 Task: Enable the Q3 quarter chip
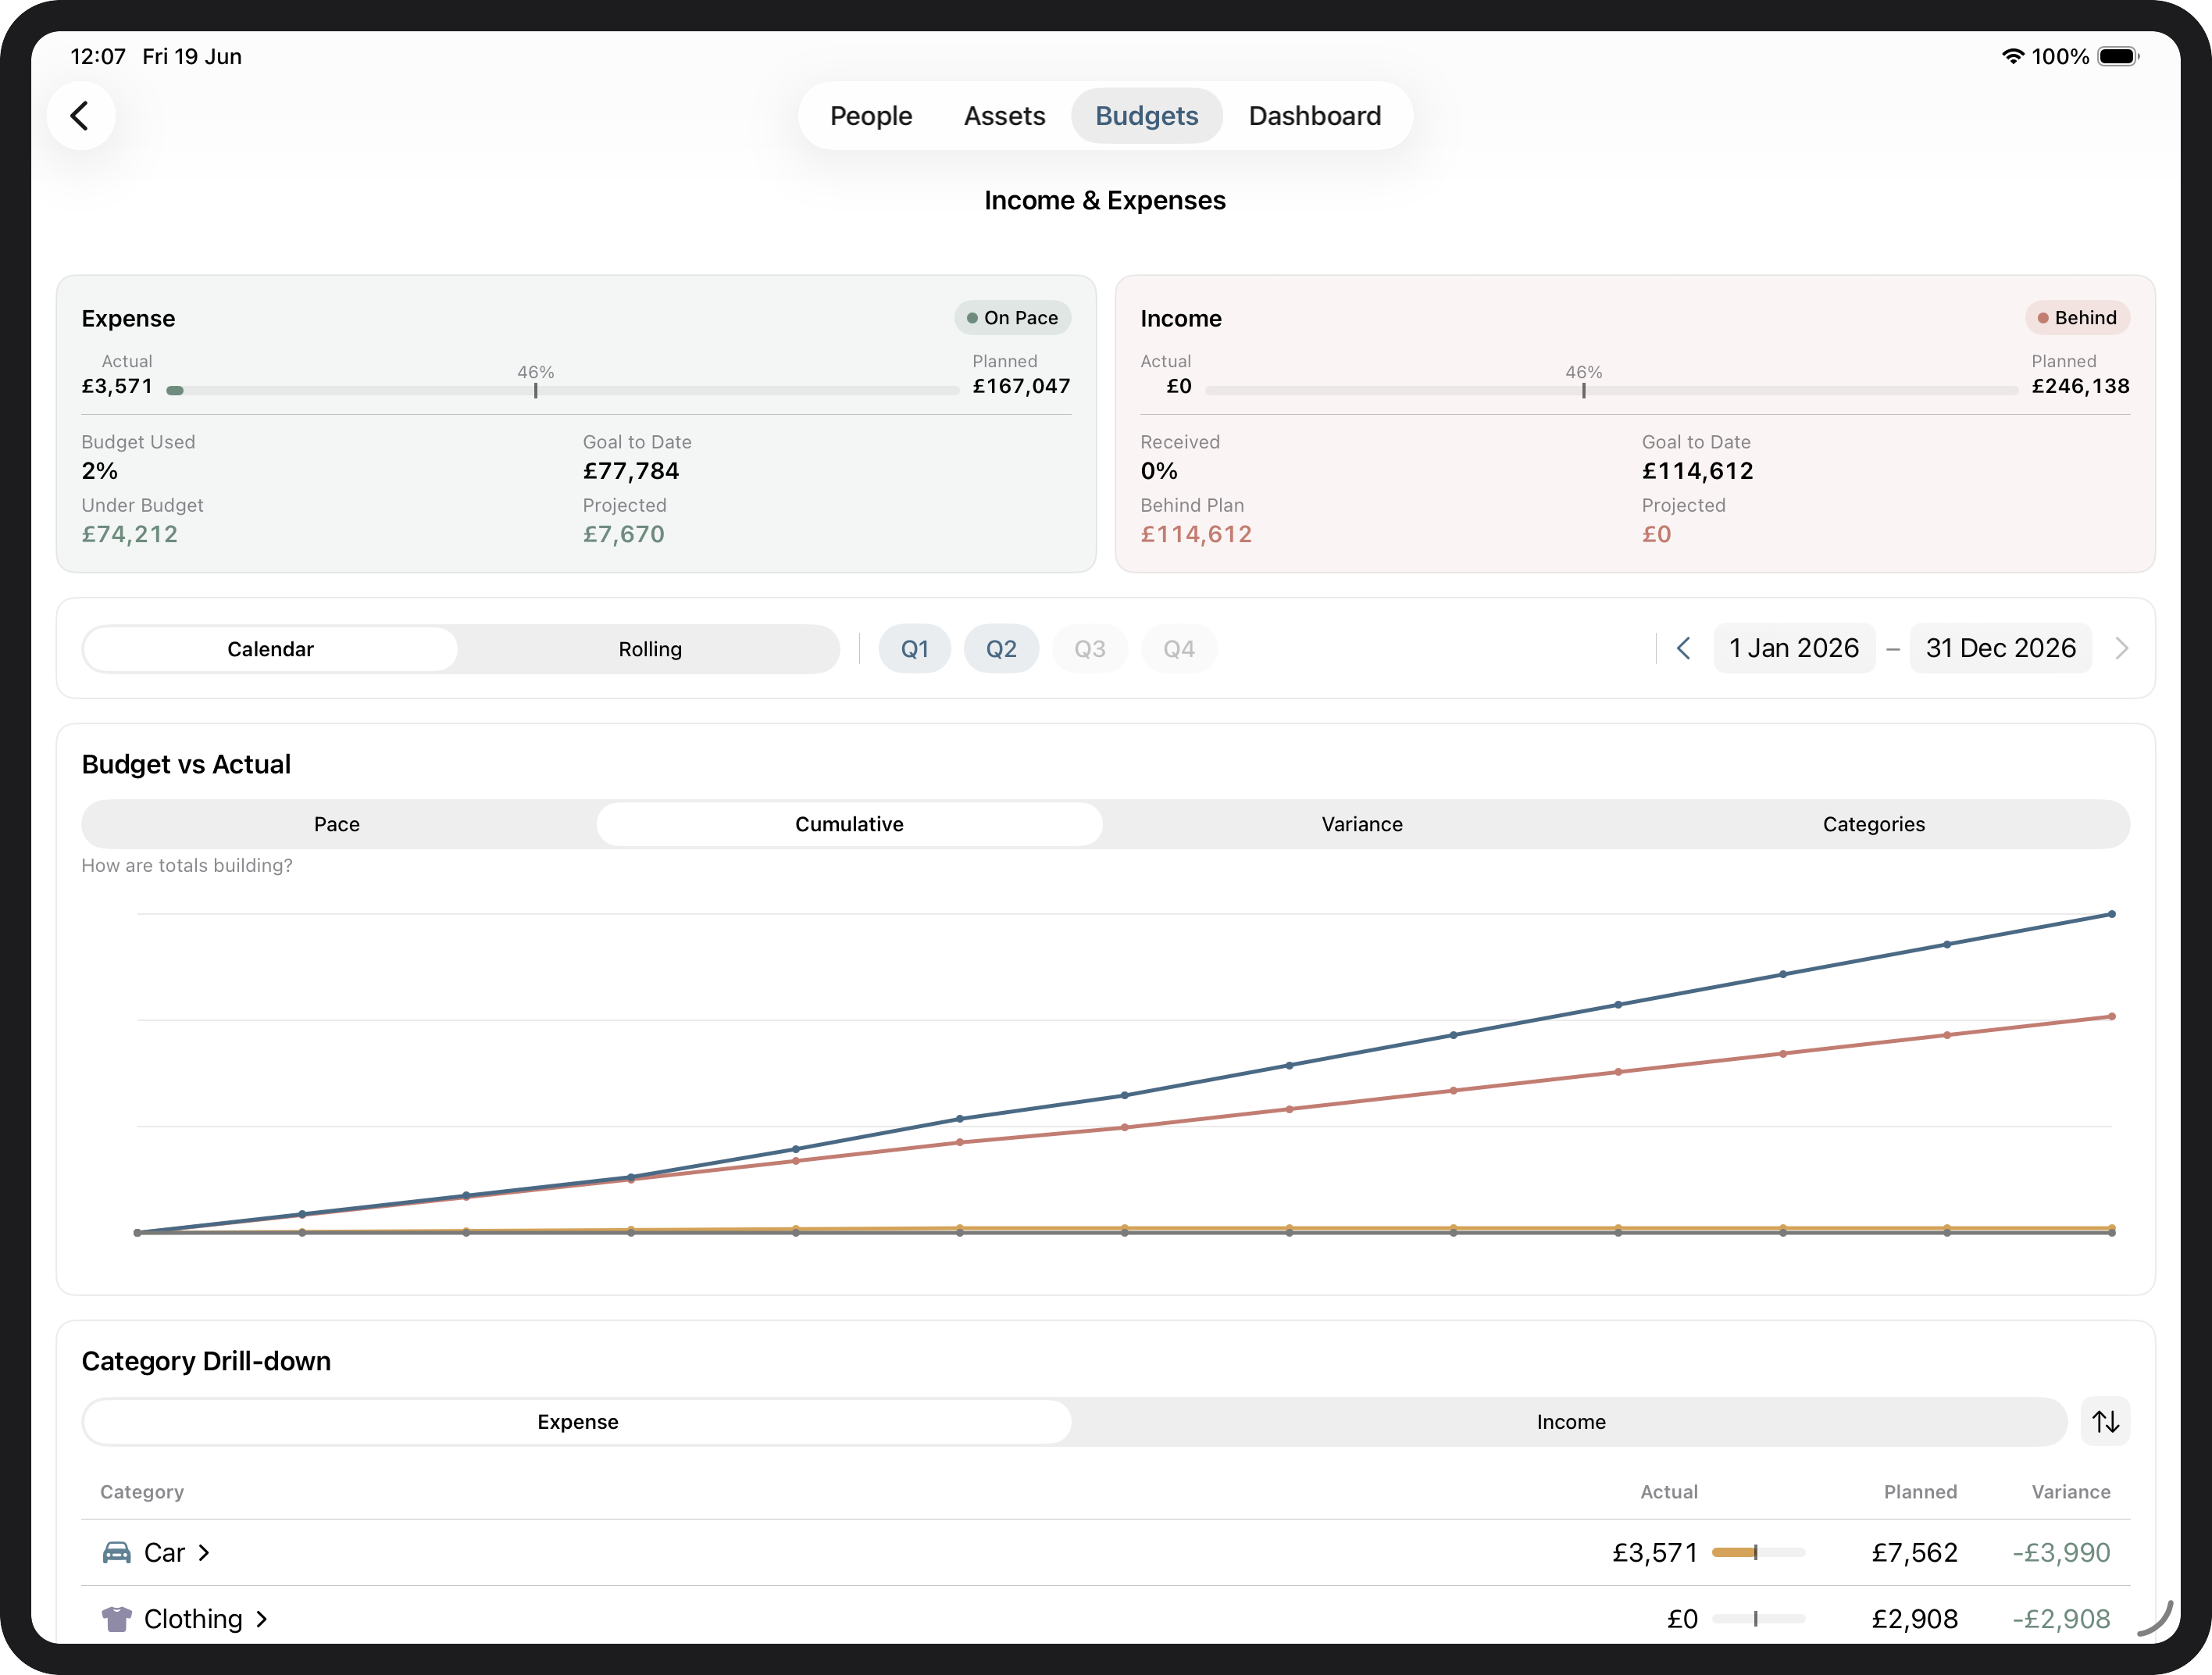(x=1090, y=649)
